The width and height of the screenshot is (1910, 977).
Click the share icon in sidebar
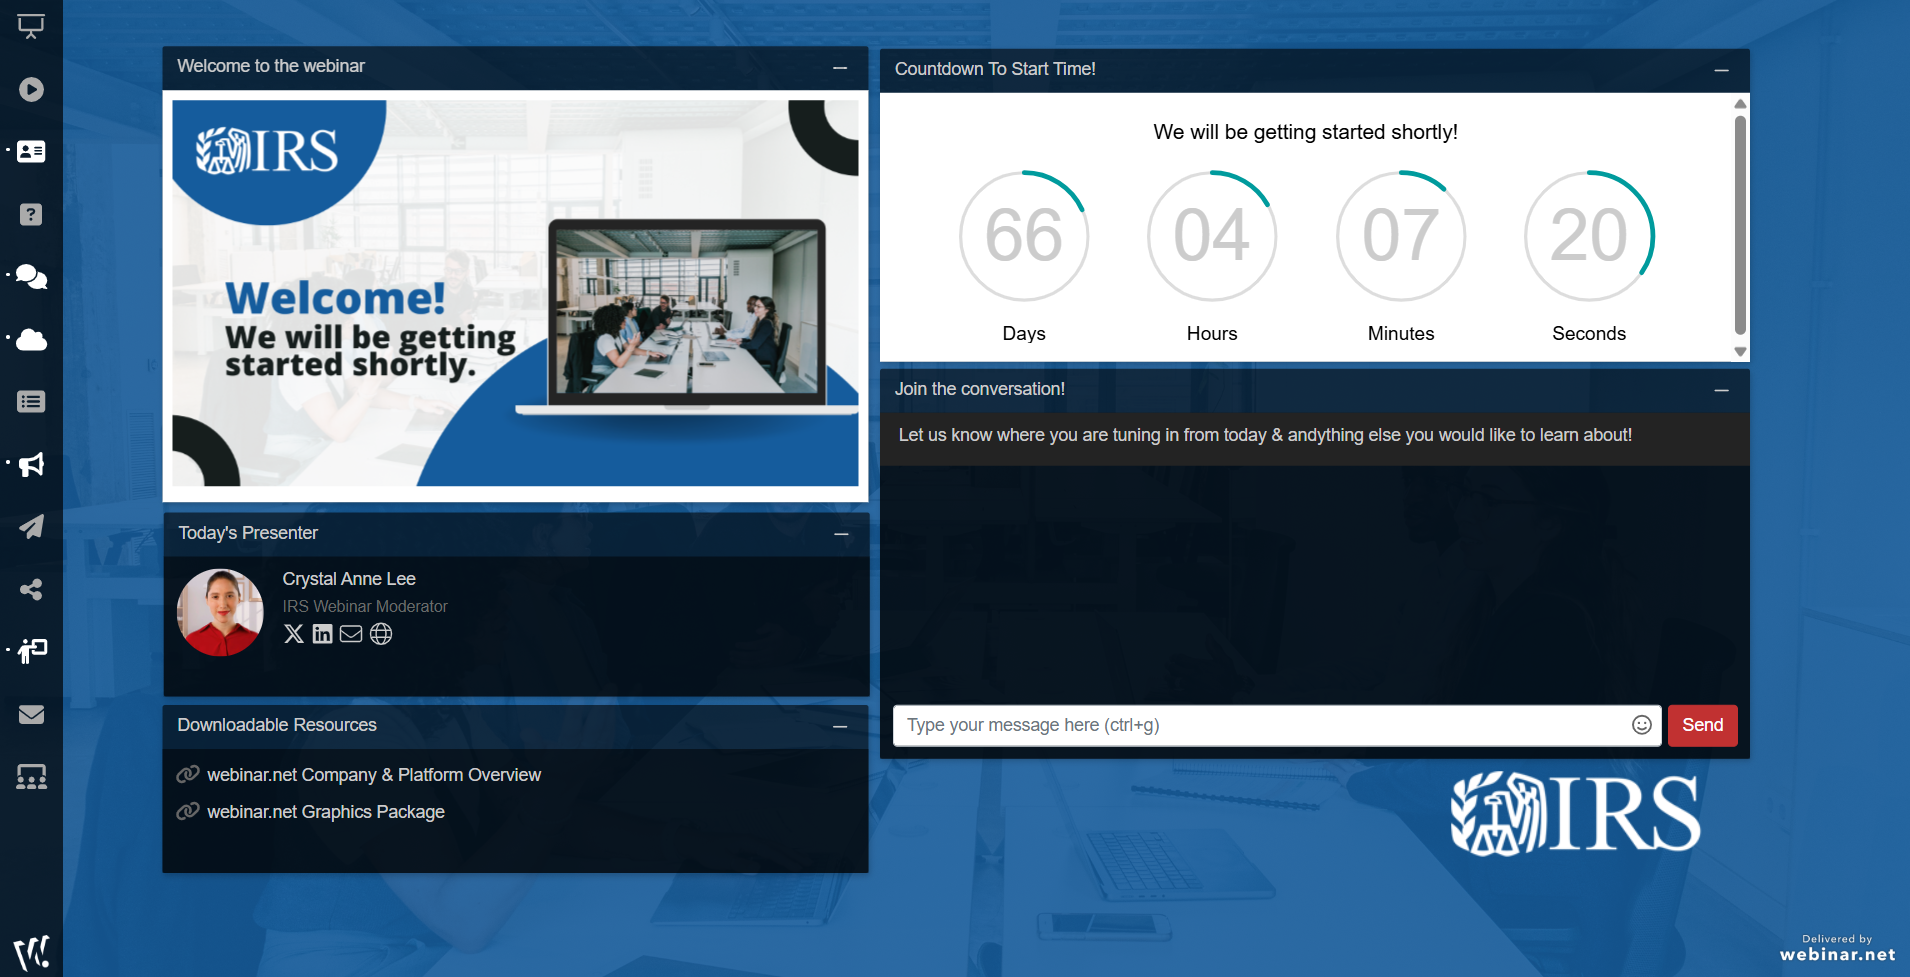(31, 589)
